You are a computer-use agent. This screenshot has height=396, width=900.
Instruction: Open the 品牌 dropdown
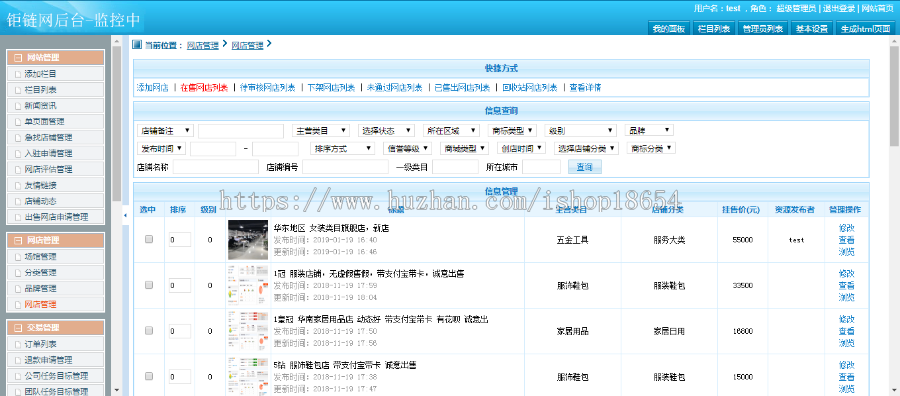(x=649, y=131)
